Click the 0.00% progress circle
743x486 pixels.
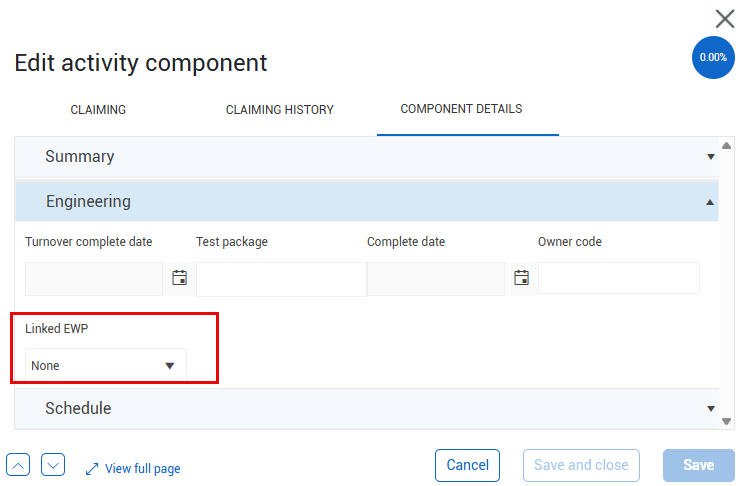[713, 57]
